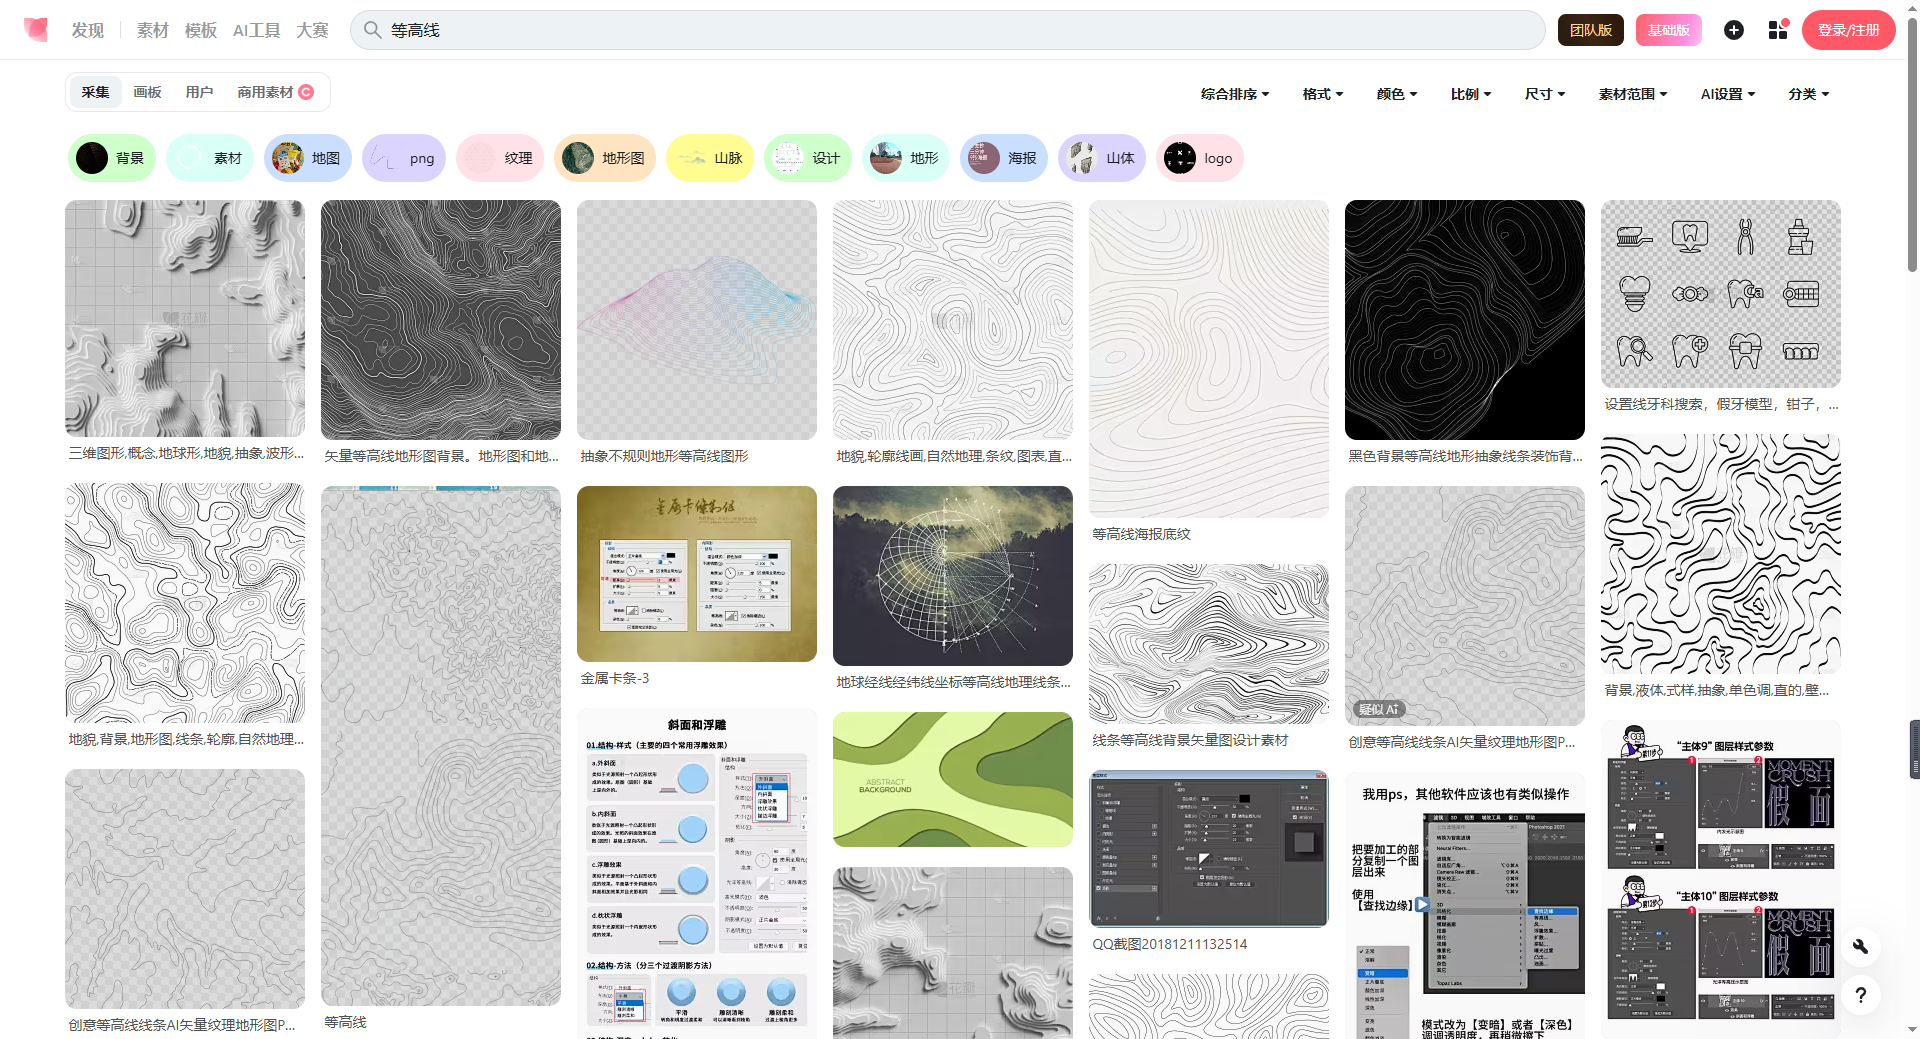The image size is (1920, 1039).
Task: Switch to the 用户 tab
Action: tap(199, 92)
